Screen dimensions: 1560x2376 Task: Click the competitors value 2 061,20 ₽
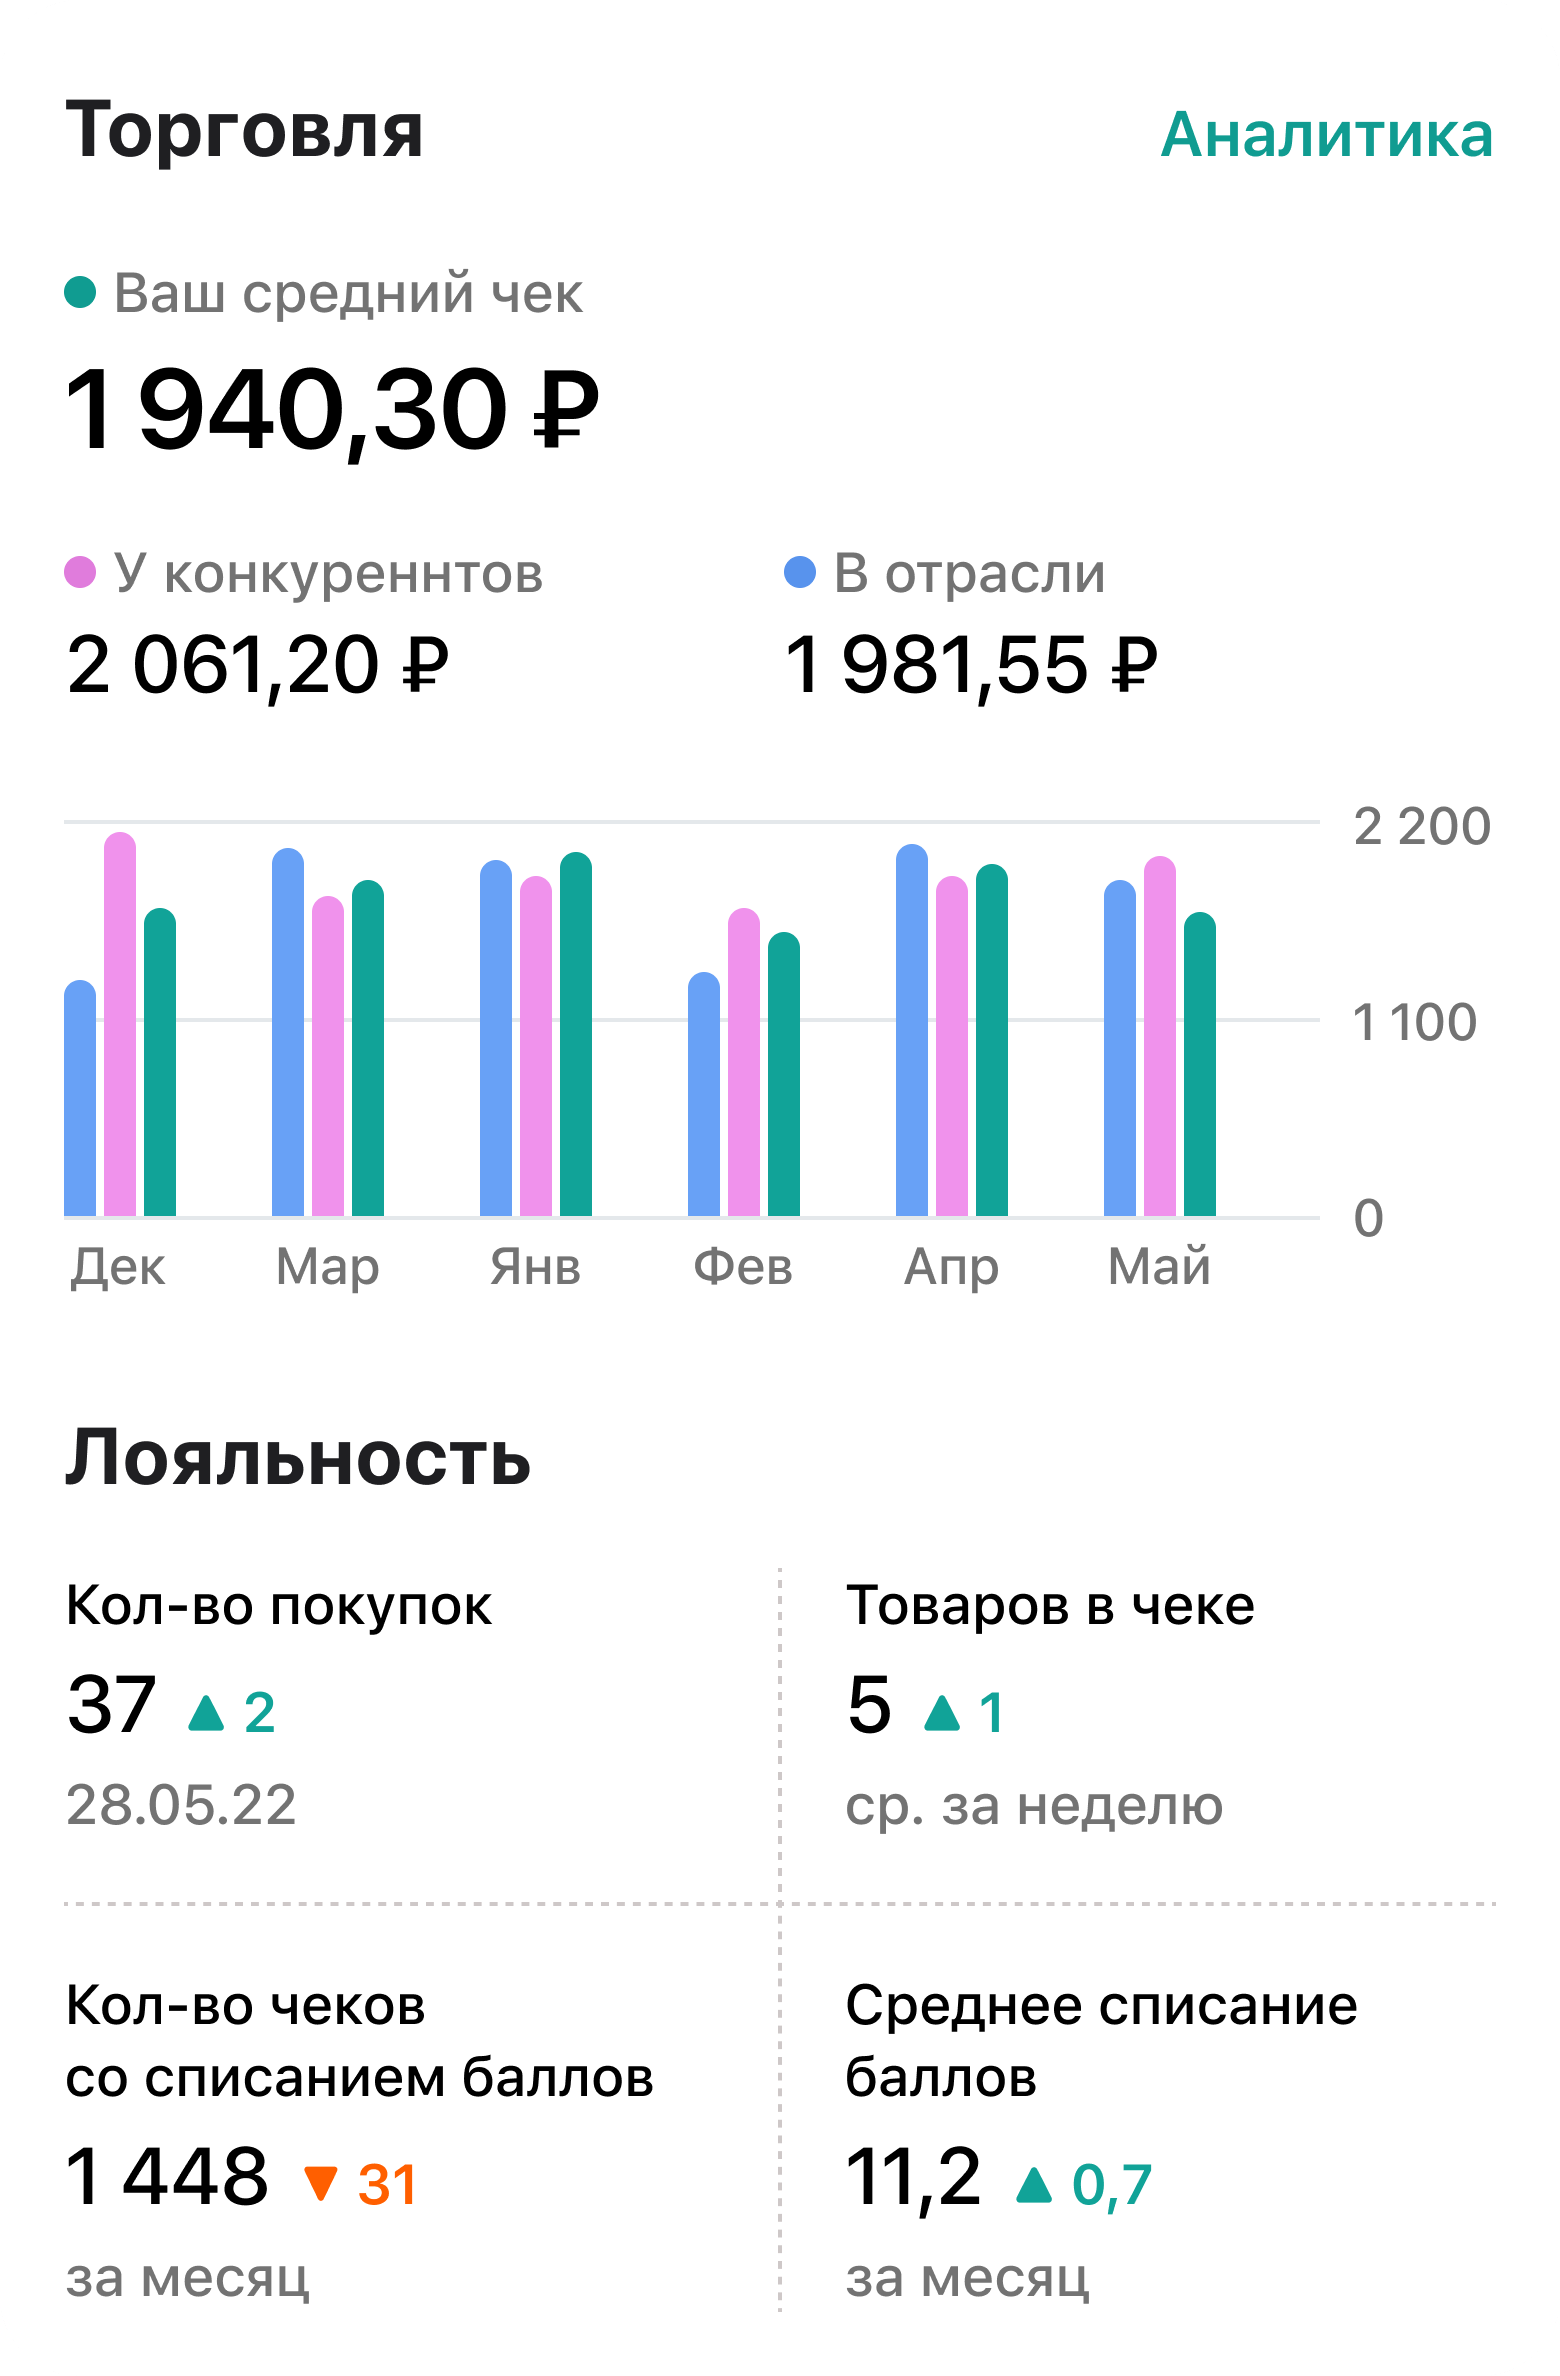[x=258, y=666]
